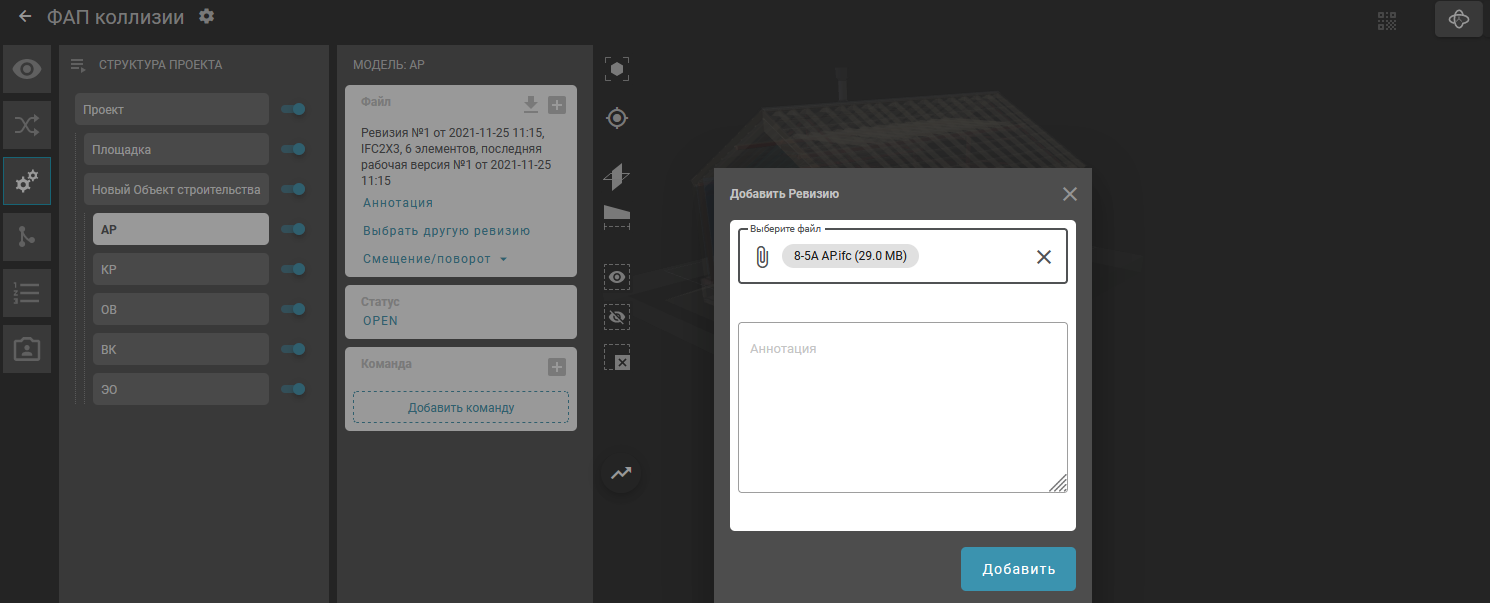Click into the Аннотация text field
The image size is (1490, 603).
[902, 407]
